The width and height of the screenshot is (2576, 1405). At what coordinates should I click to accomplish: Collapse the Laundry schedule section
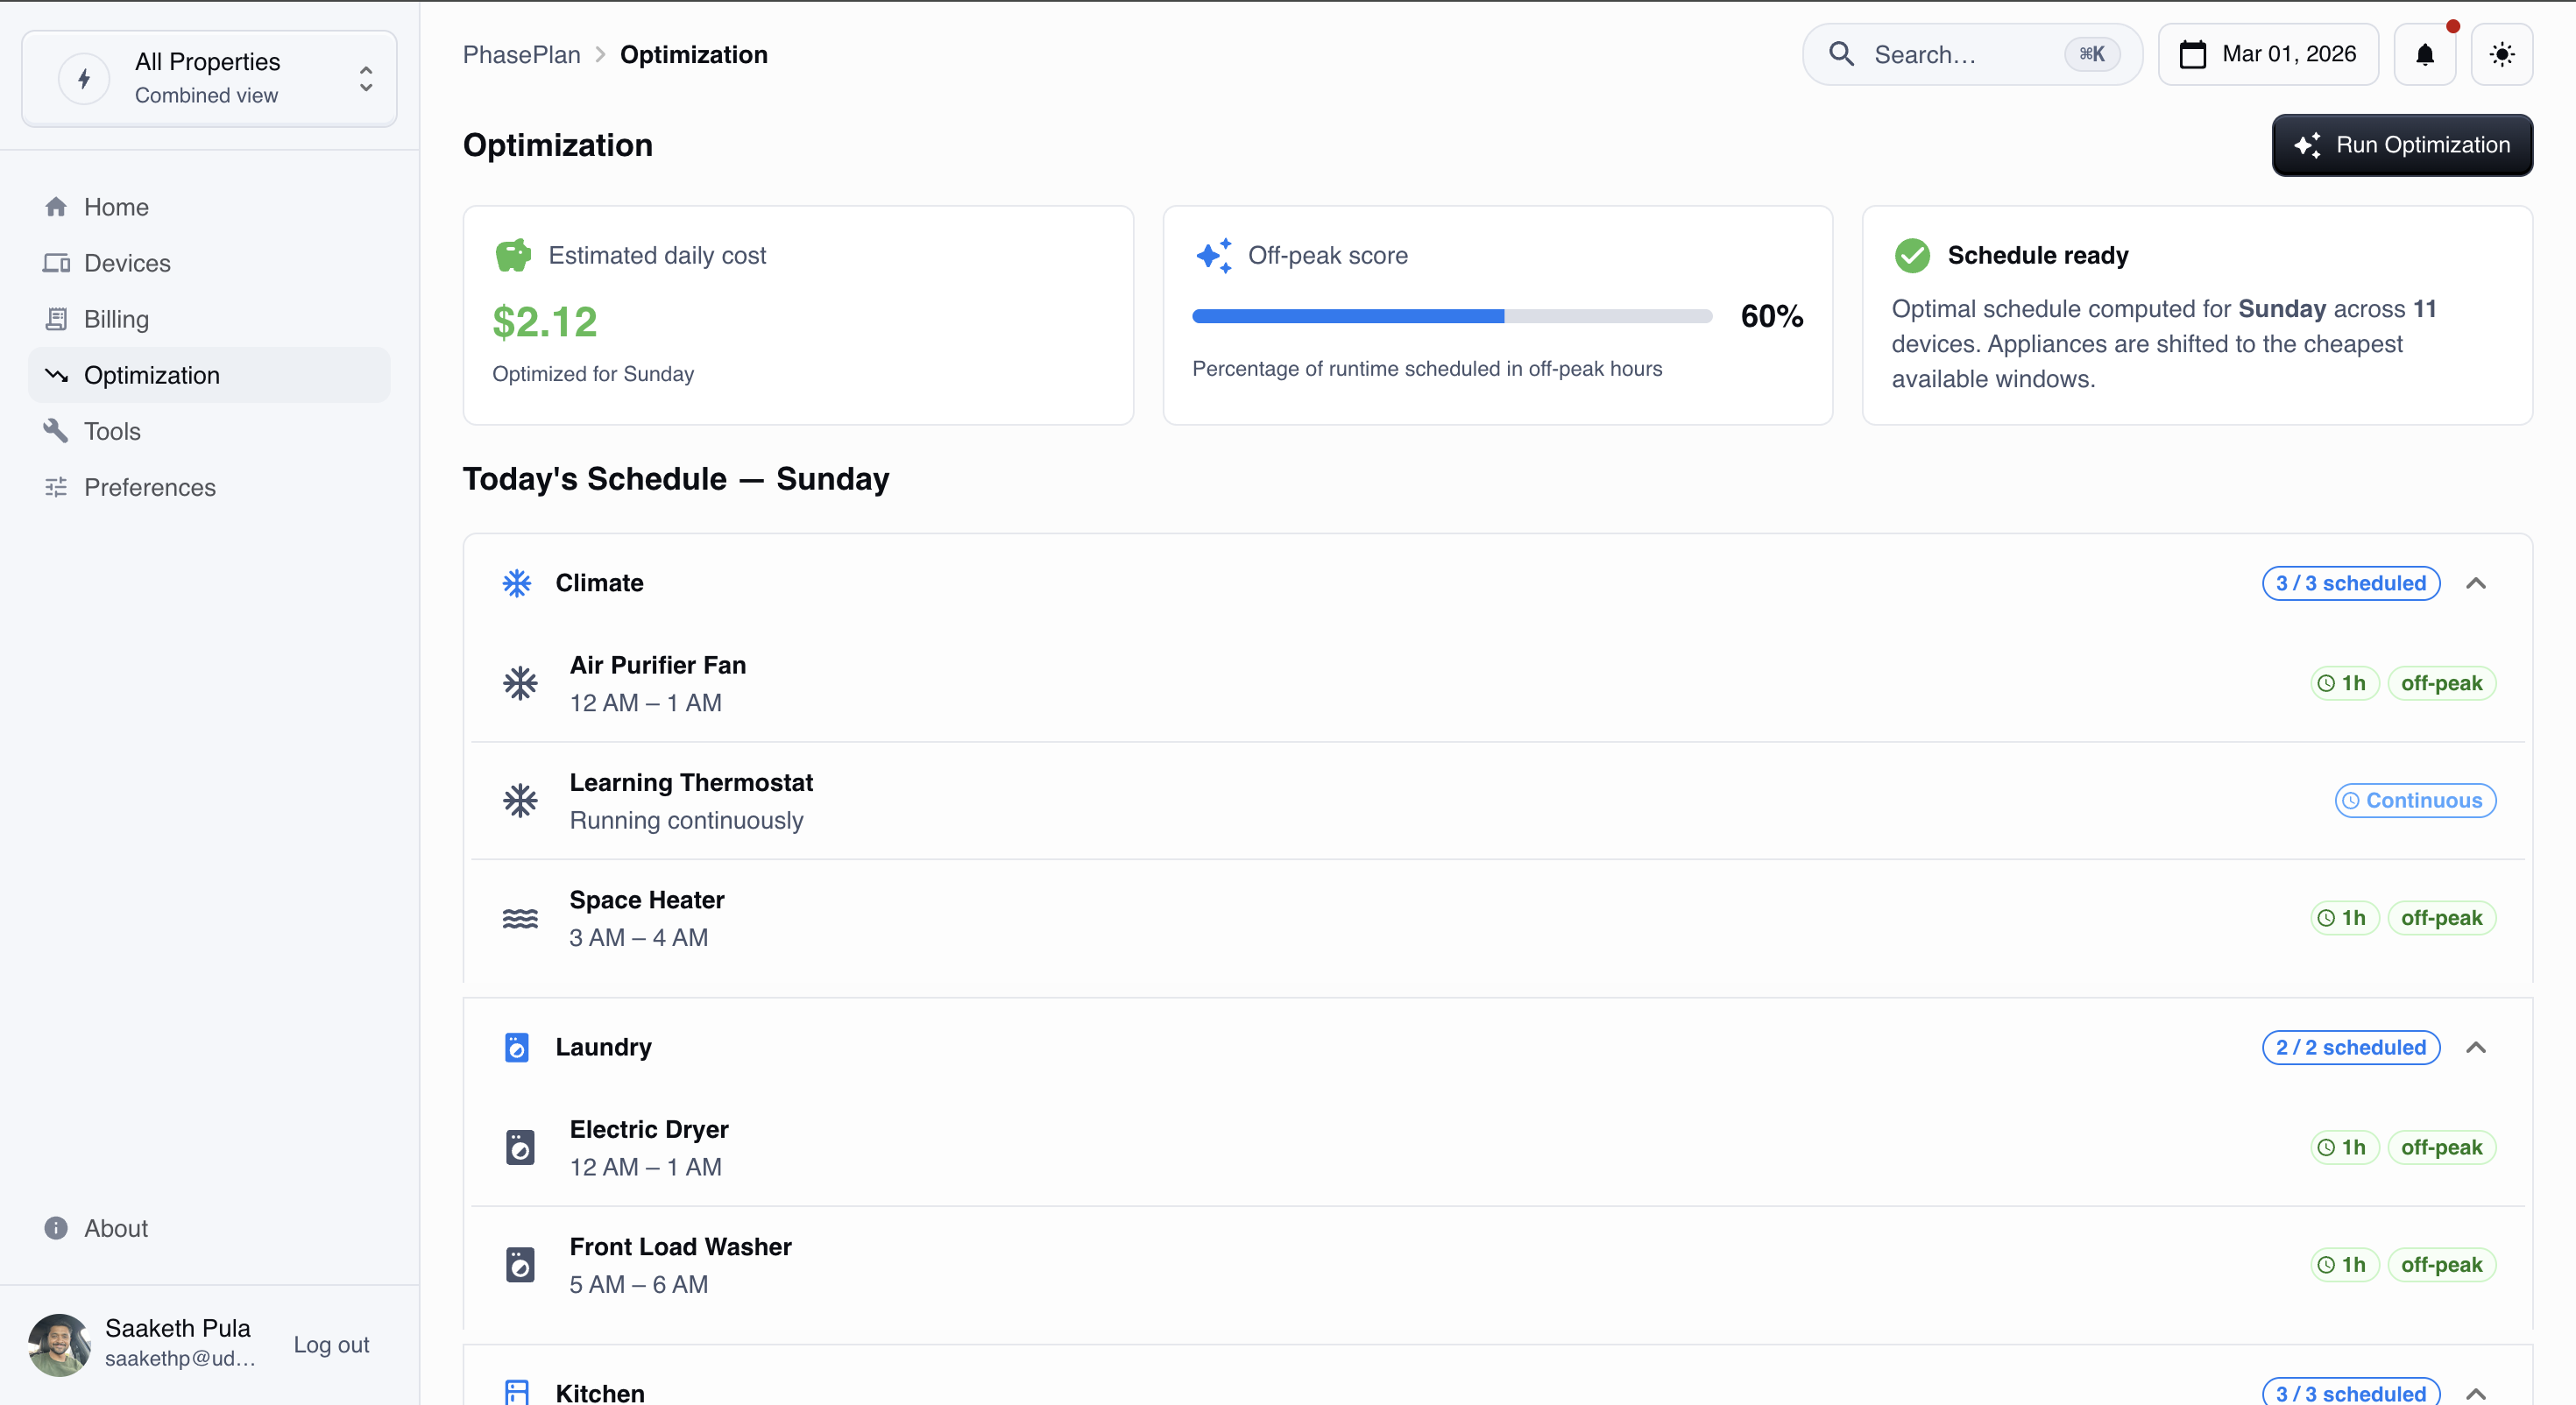coord(2475,1047)
